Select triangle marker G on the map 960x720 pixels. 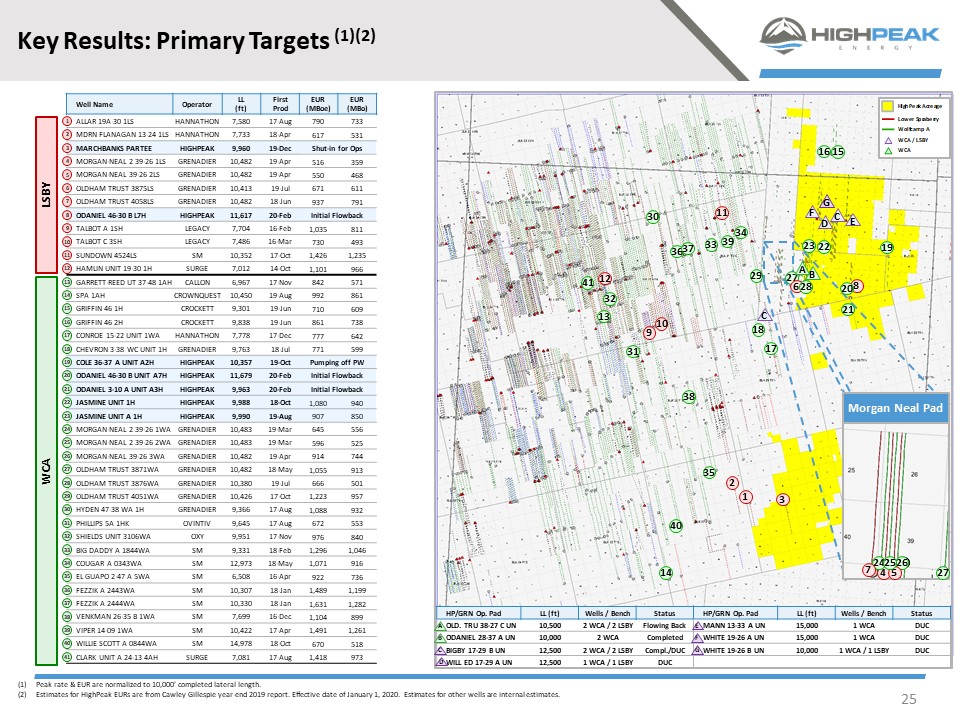click(827, 201)
